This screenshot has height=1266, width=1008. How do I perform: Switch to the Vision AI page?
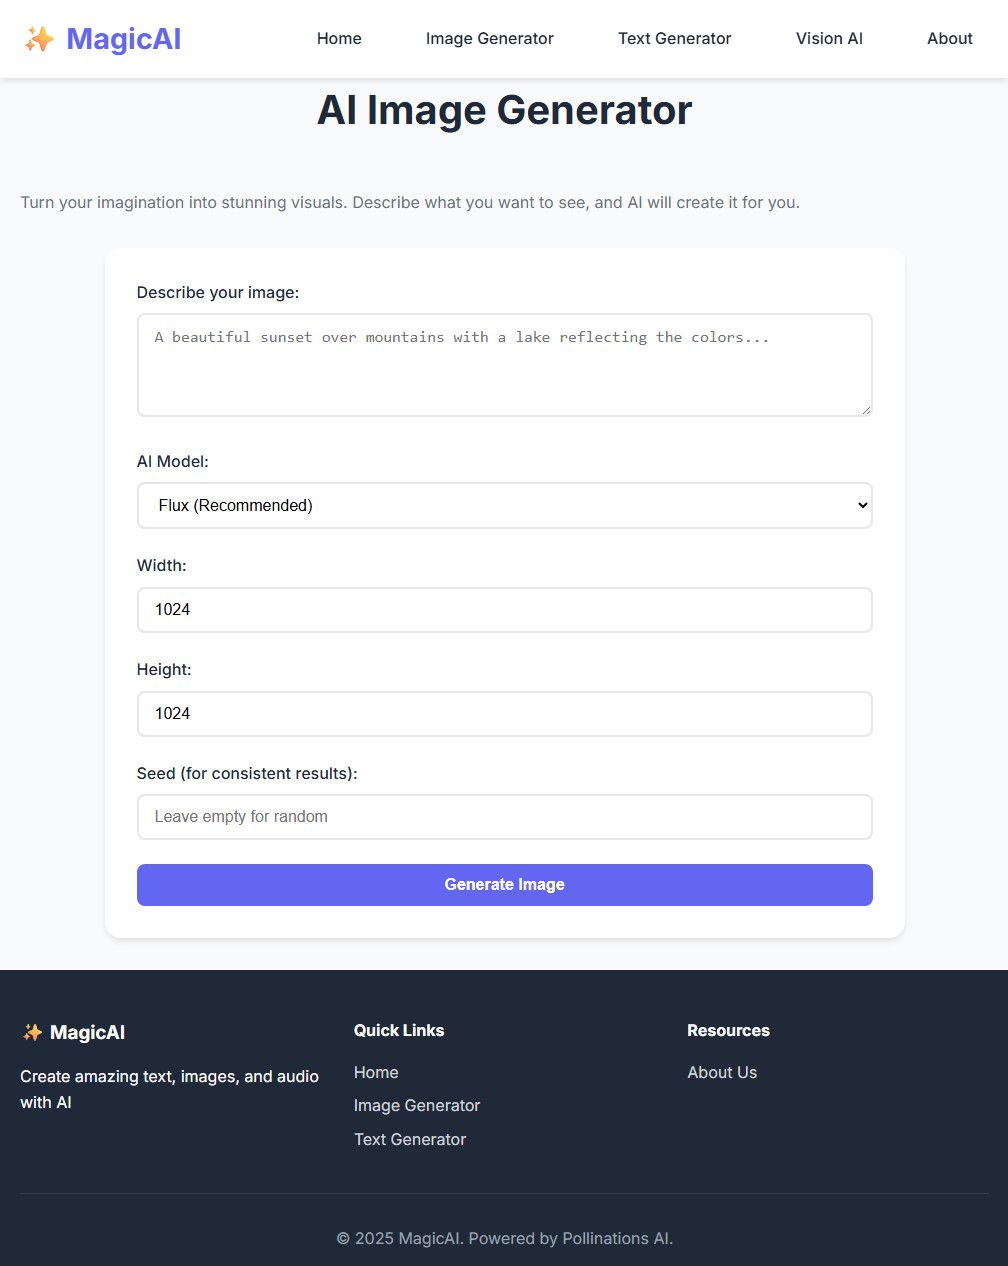(x=829, y=39)
